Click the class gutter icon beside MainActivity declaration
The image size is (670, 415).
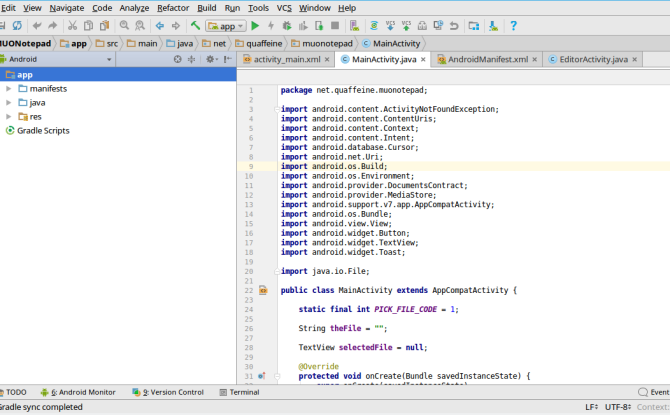[262, 290]
